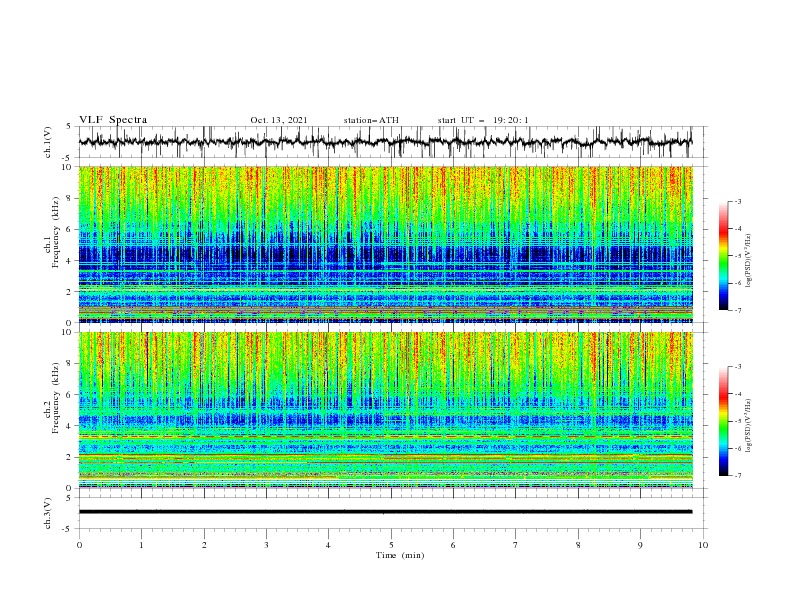This screenshot has width=792, height=612.
Task: Click the ch.2 color bar "-3" label
Action: click(737, 367)
